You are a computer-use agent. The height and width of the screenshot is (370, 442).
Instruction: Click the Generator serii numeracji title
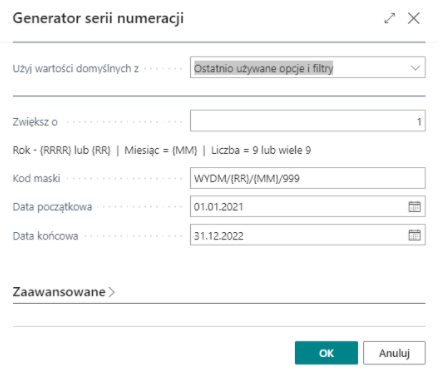coord(98,18)
